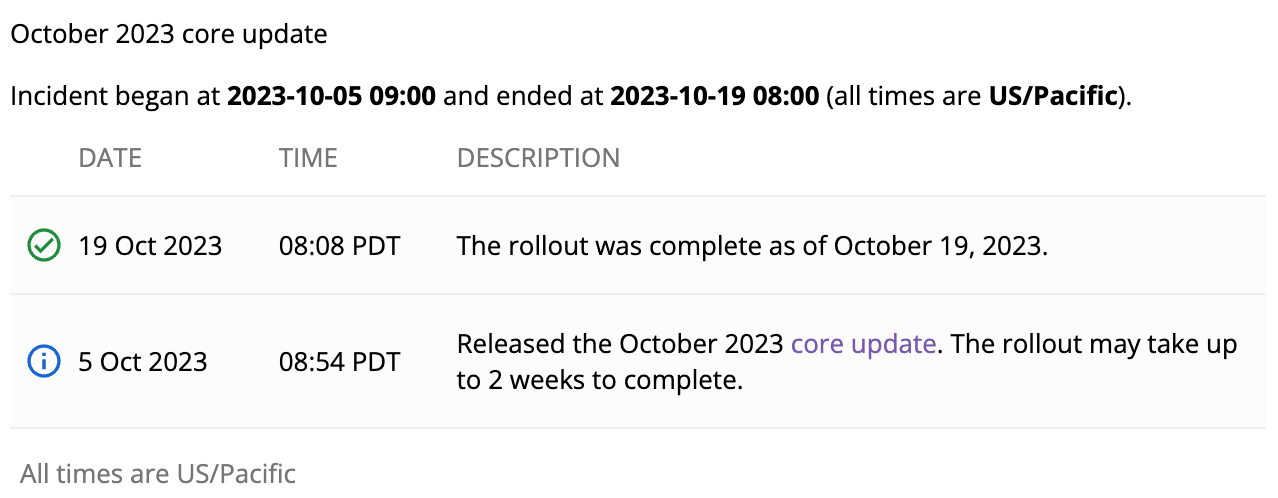This screenshot has width=1278, height=498.
Task: Click the 08:08 PDT time entry
Action: [339, 245]
